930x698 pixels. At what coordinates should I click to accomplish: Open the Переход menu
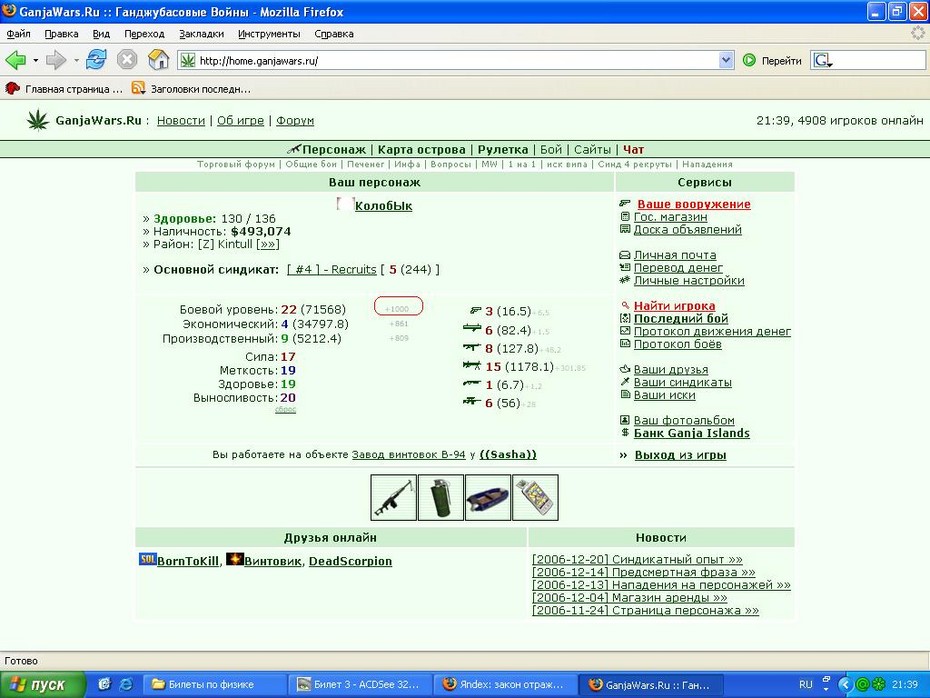tap(144, 34)
